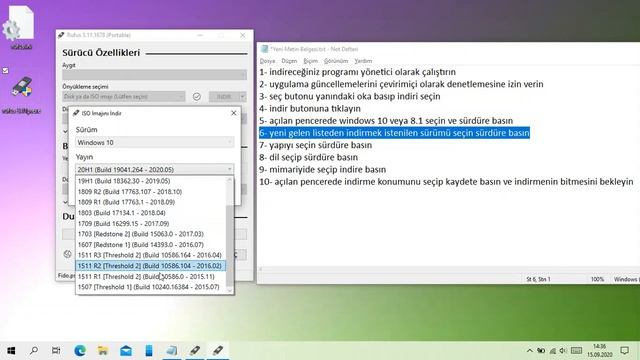
Task: Click Notepad St 6, Stn 1 status entry
Action: coord(538,279)
